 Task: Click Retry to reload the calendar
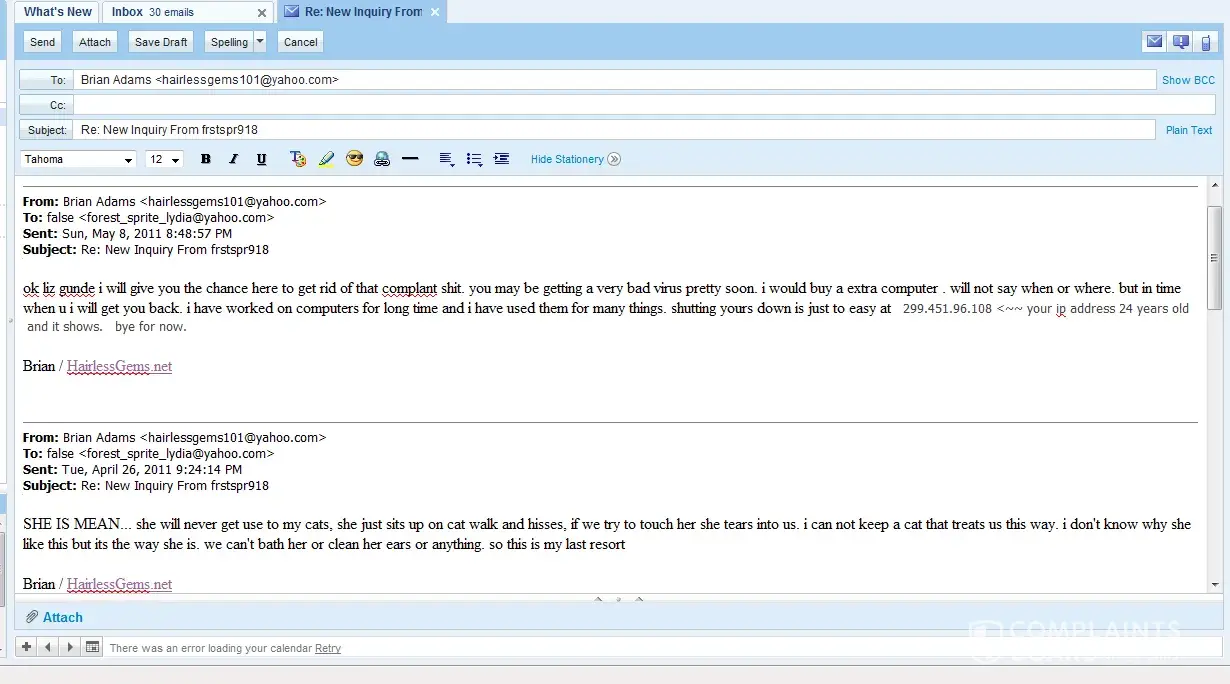(x=328, y=648)
